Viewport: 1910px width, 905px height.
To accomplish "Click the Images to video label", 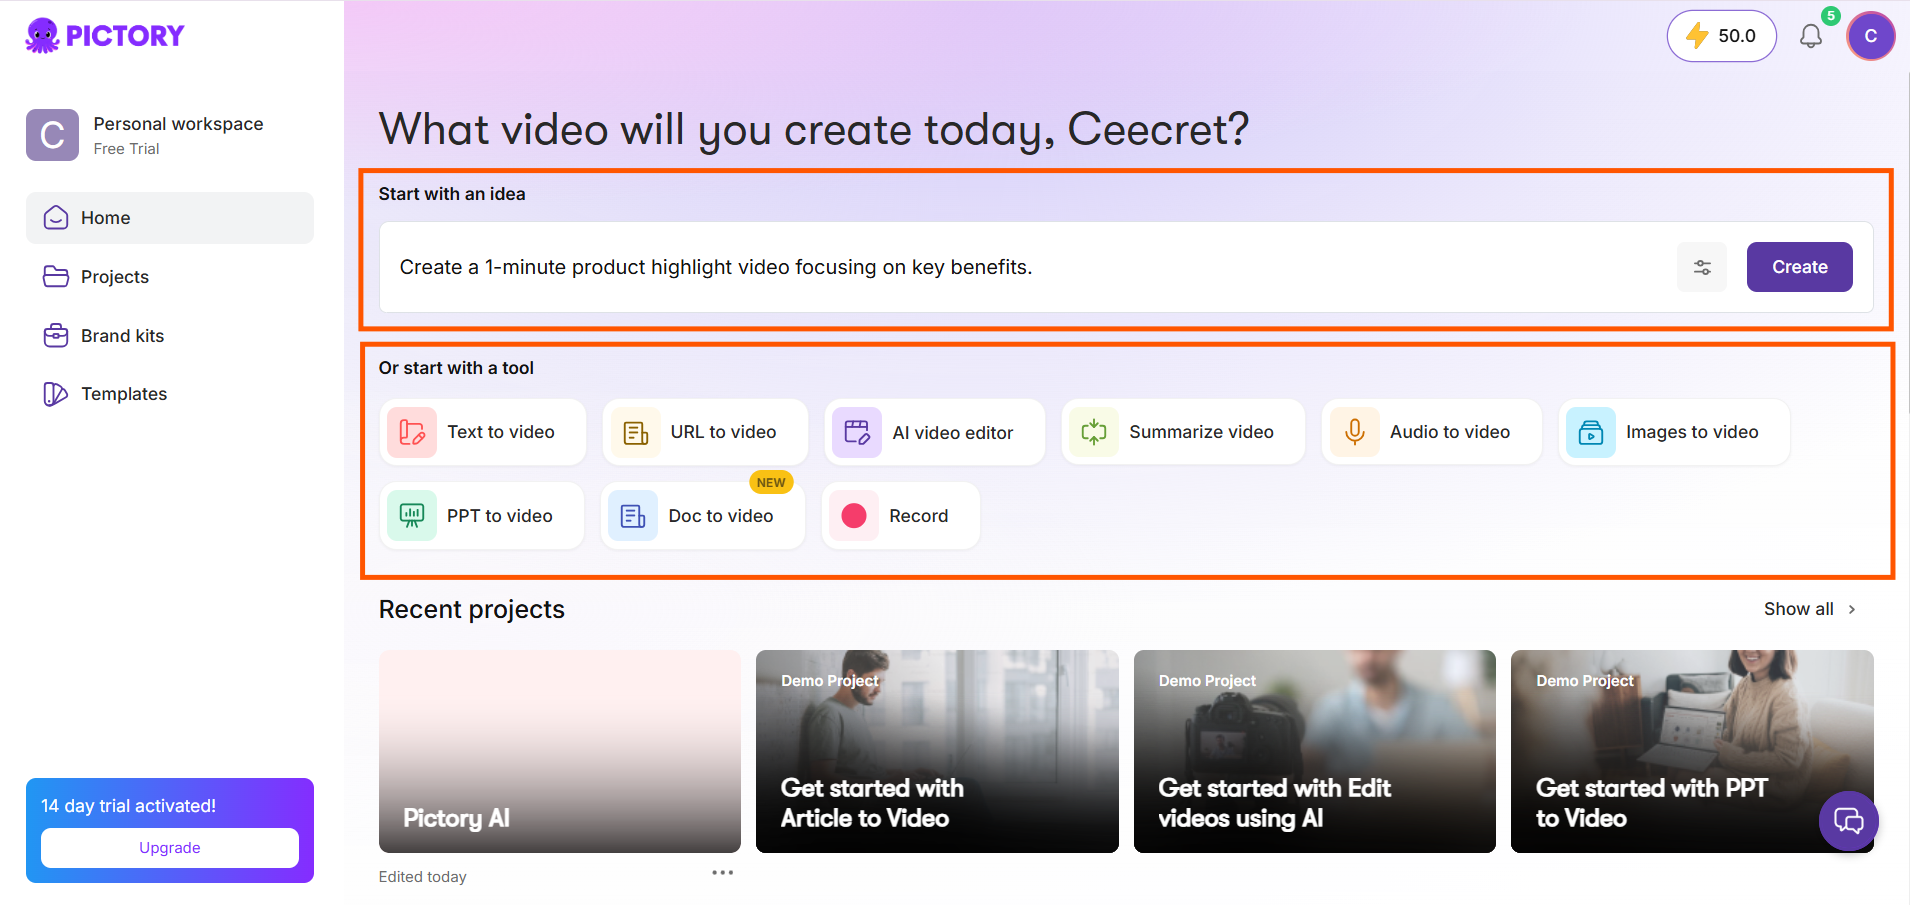I will point(1692,432).
